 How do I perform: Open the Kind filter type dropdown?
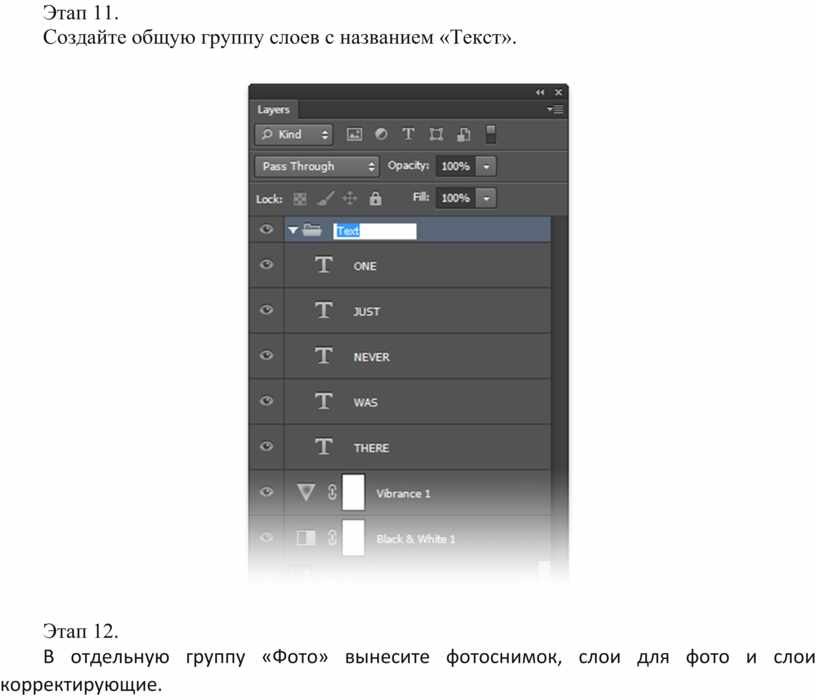click(294, 135)
